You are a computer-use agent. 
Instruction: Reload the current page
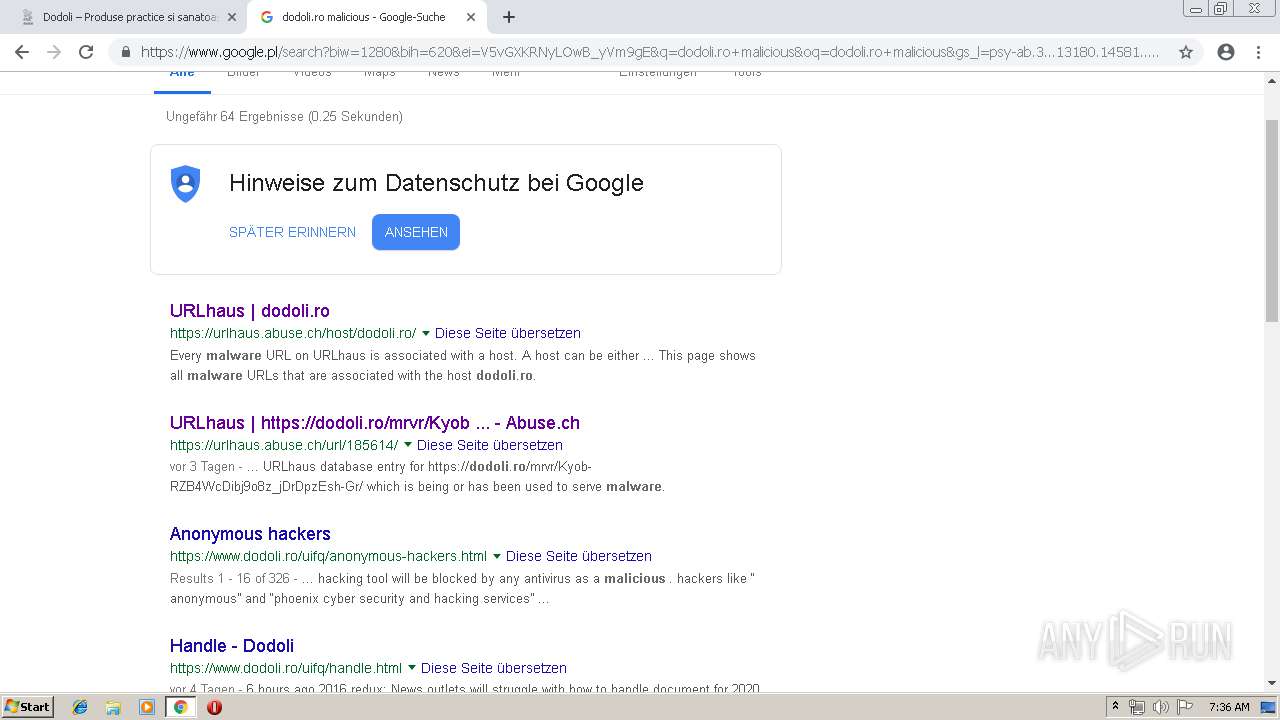click(x=86, y=52)
